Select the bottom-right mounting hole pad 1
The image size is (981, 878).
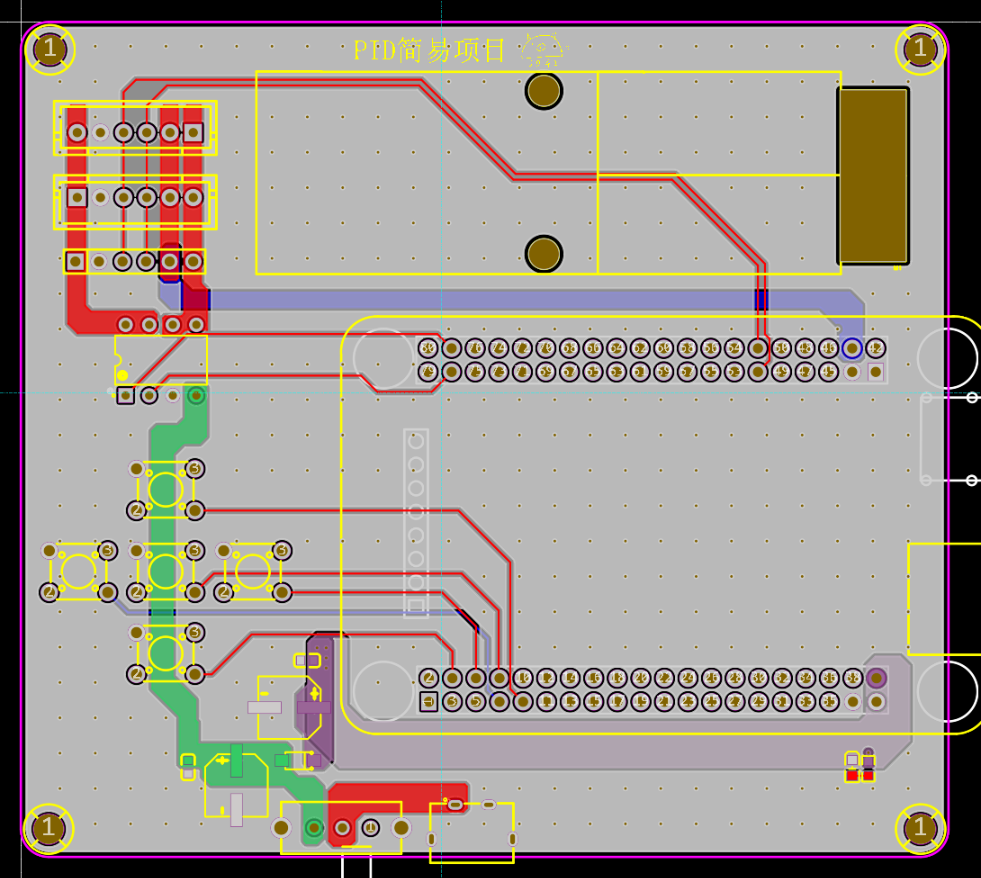coord(920,829)
